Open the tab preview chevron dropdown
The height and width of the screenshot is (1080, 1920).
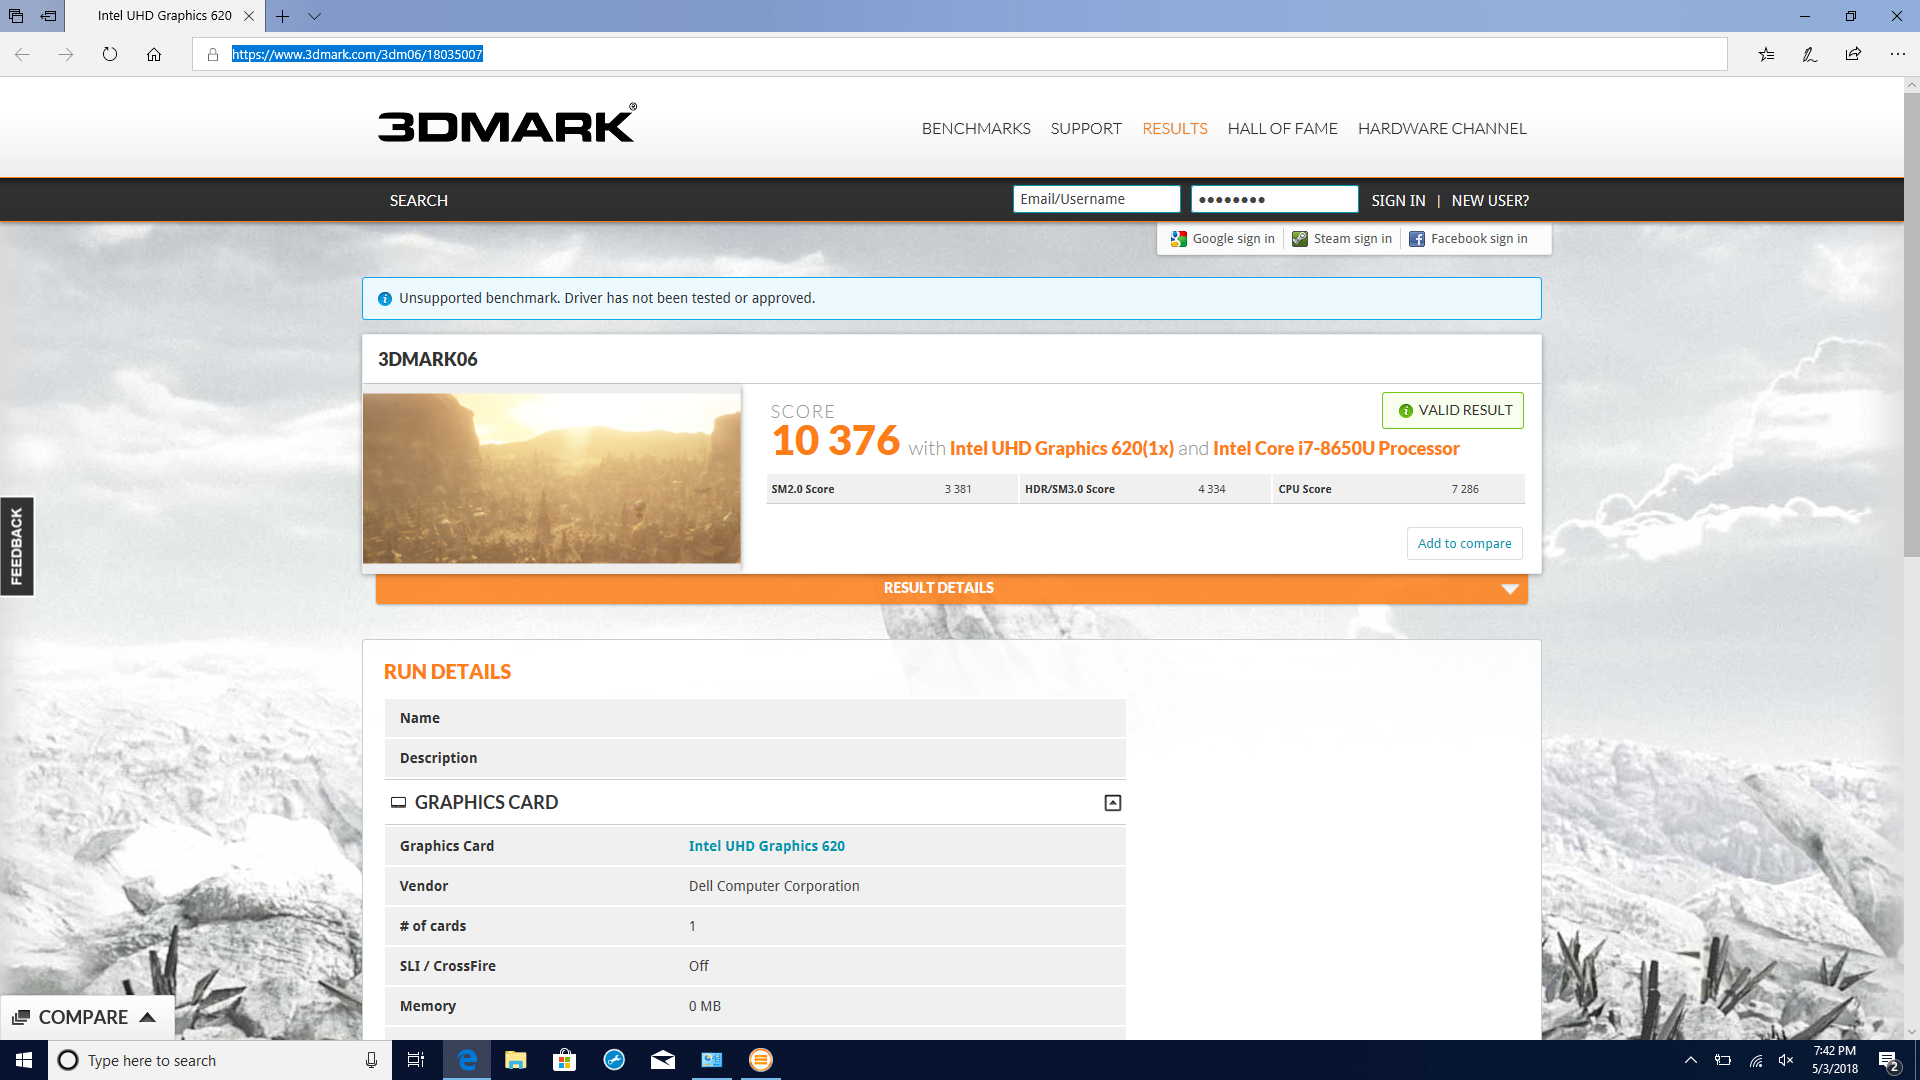coord(314,16)
